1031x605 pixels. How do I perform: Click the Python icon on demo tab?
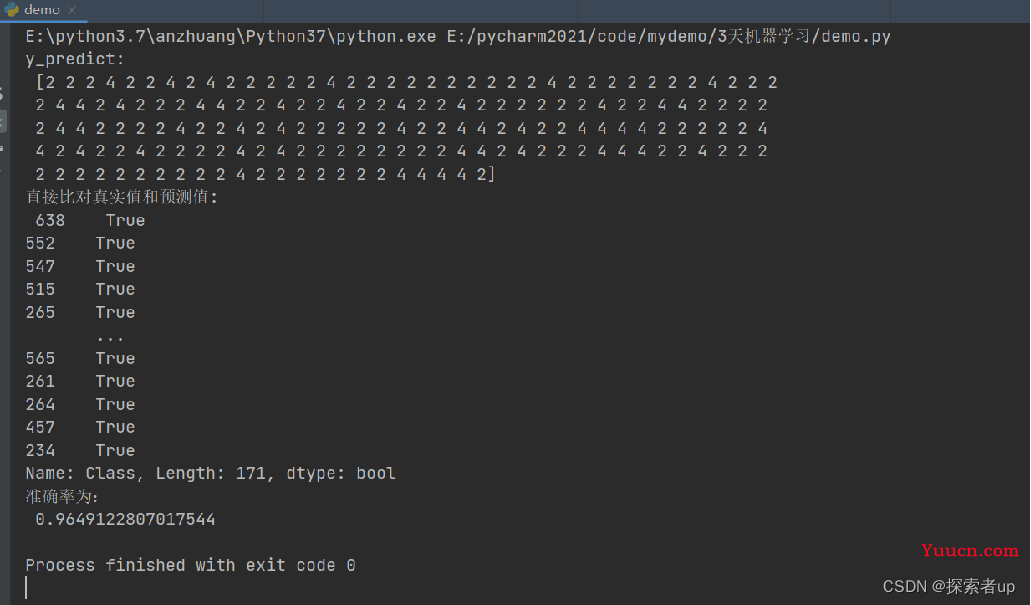(x=12, y=10)
